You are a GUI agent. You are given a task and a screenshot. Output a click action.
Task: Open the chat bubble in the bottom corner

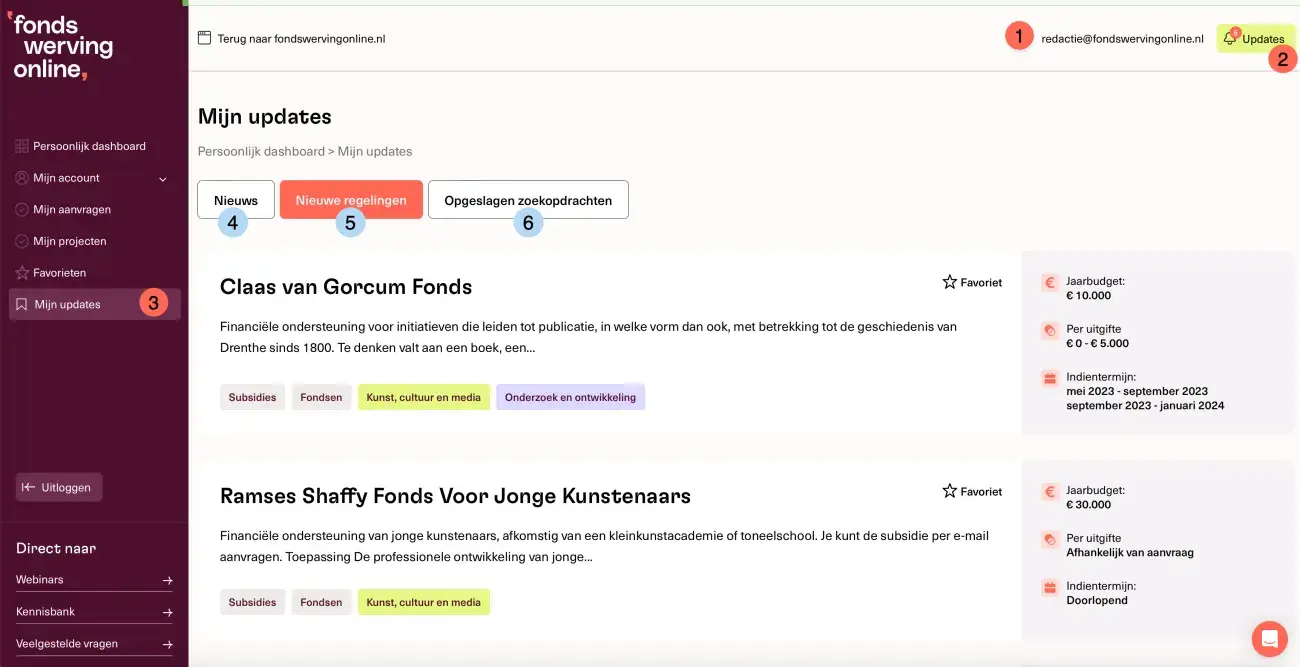pyautogui.click(x=1269, y=638)
